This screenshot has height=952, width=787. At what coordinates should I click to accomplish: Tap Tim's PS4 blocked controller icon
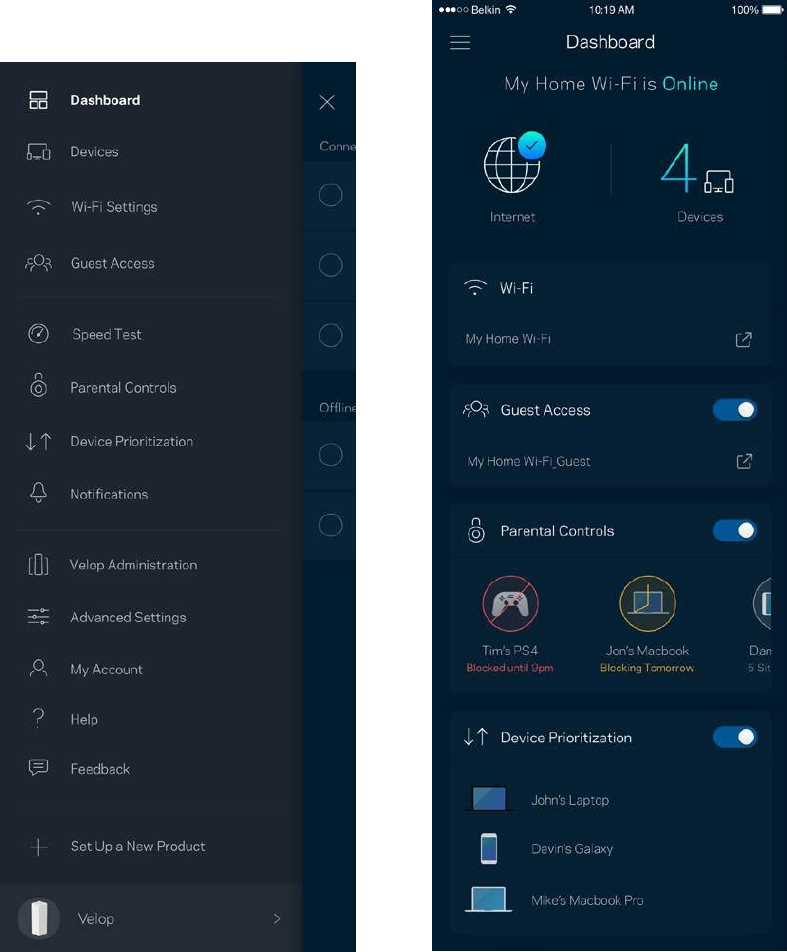510,604
